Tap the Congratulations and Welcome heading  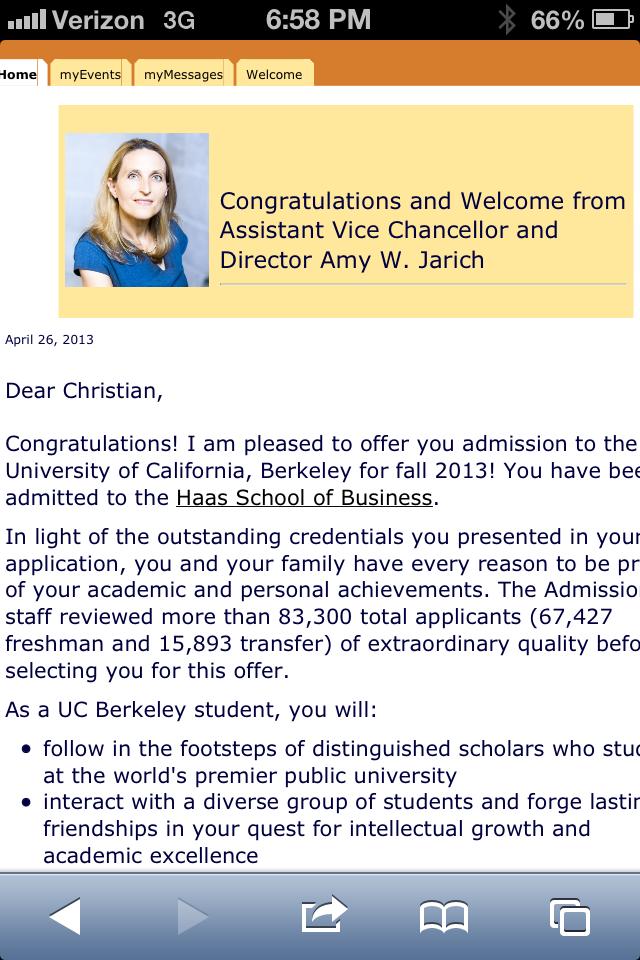(x=422, y=230)
